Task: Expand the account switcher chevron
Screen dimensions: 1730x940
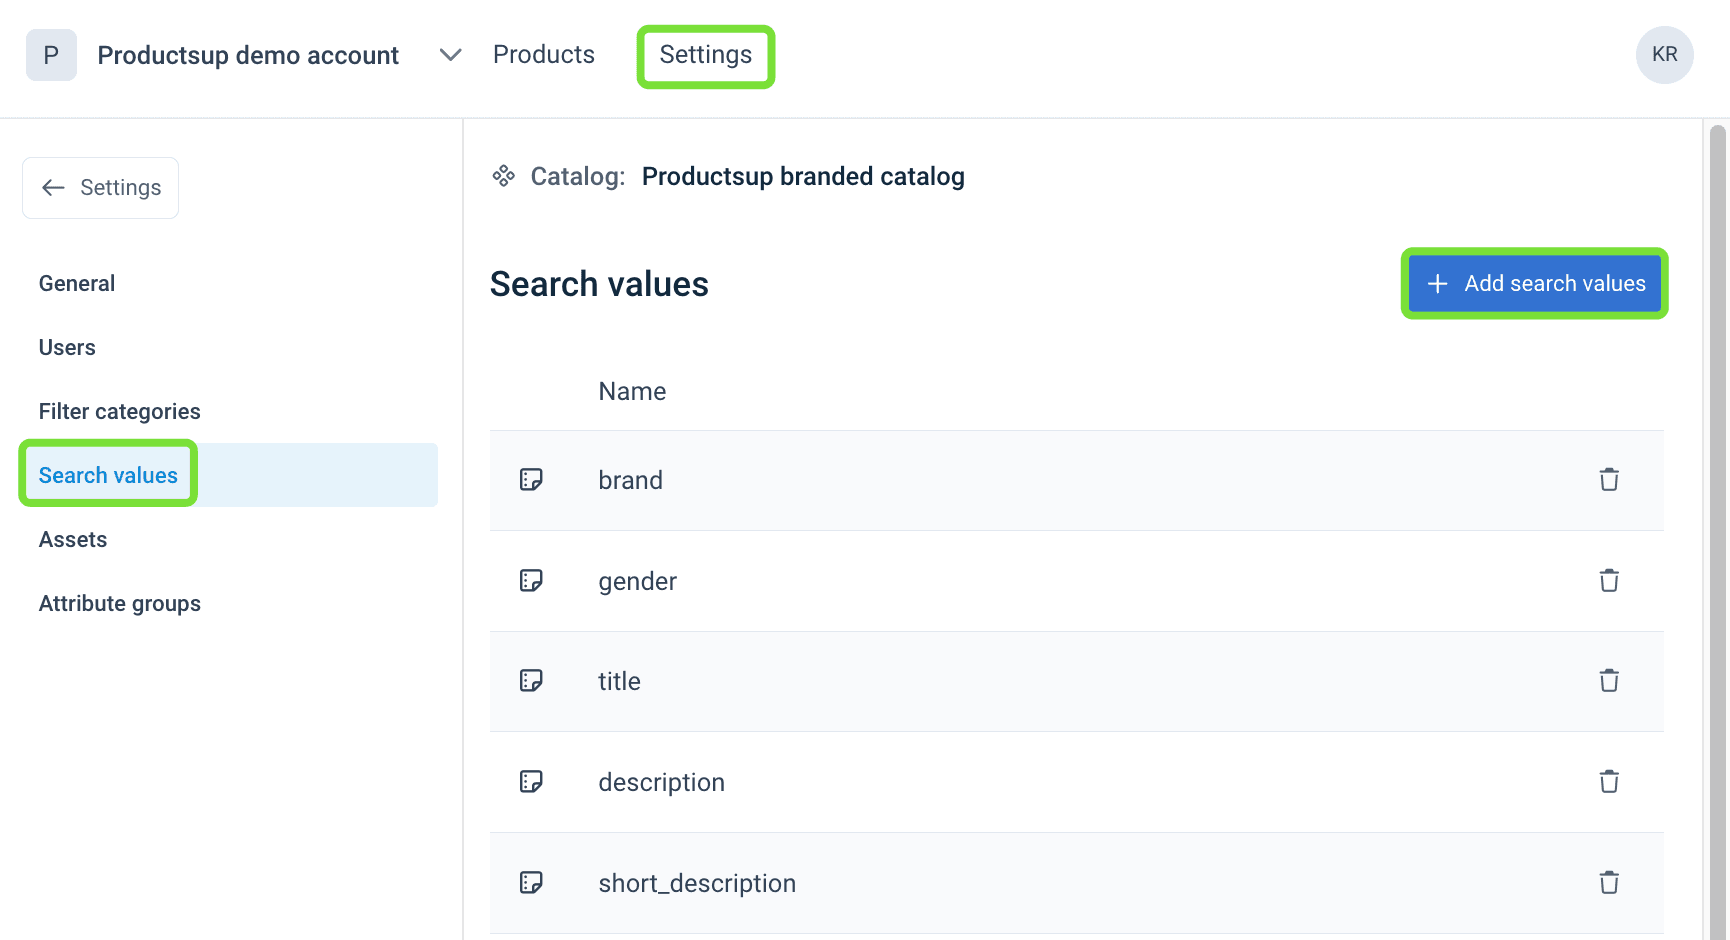Action: click(451, 55)
